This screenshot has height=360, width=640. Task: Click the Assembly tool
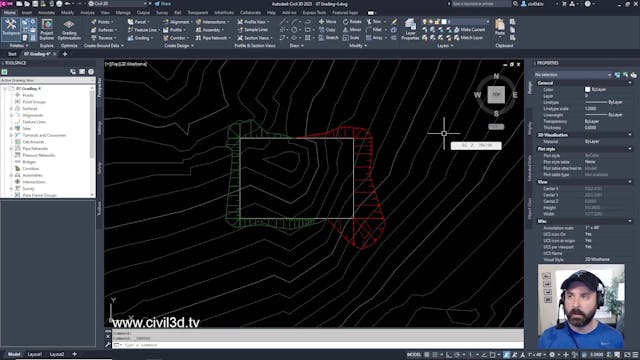[x=210, y=30]
